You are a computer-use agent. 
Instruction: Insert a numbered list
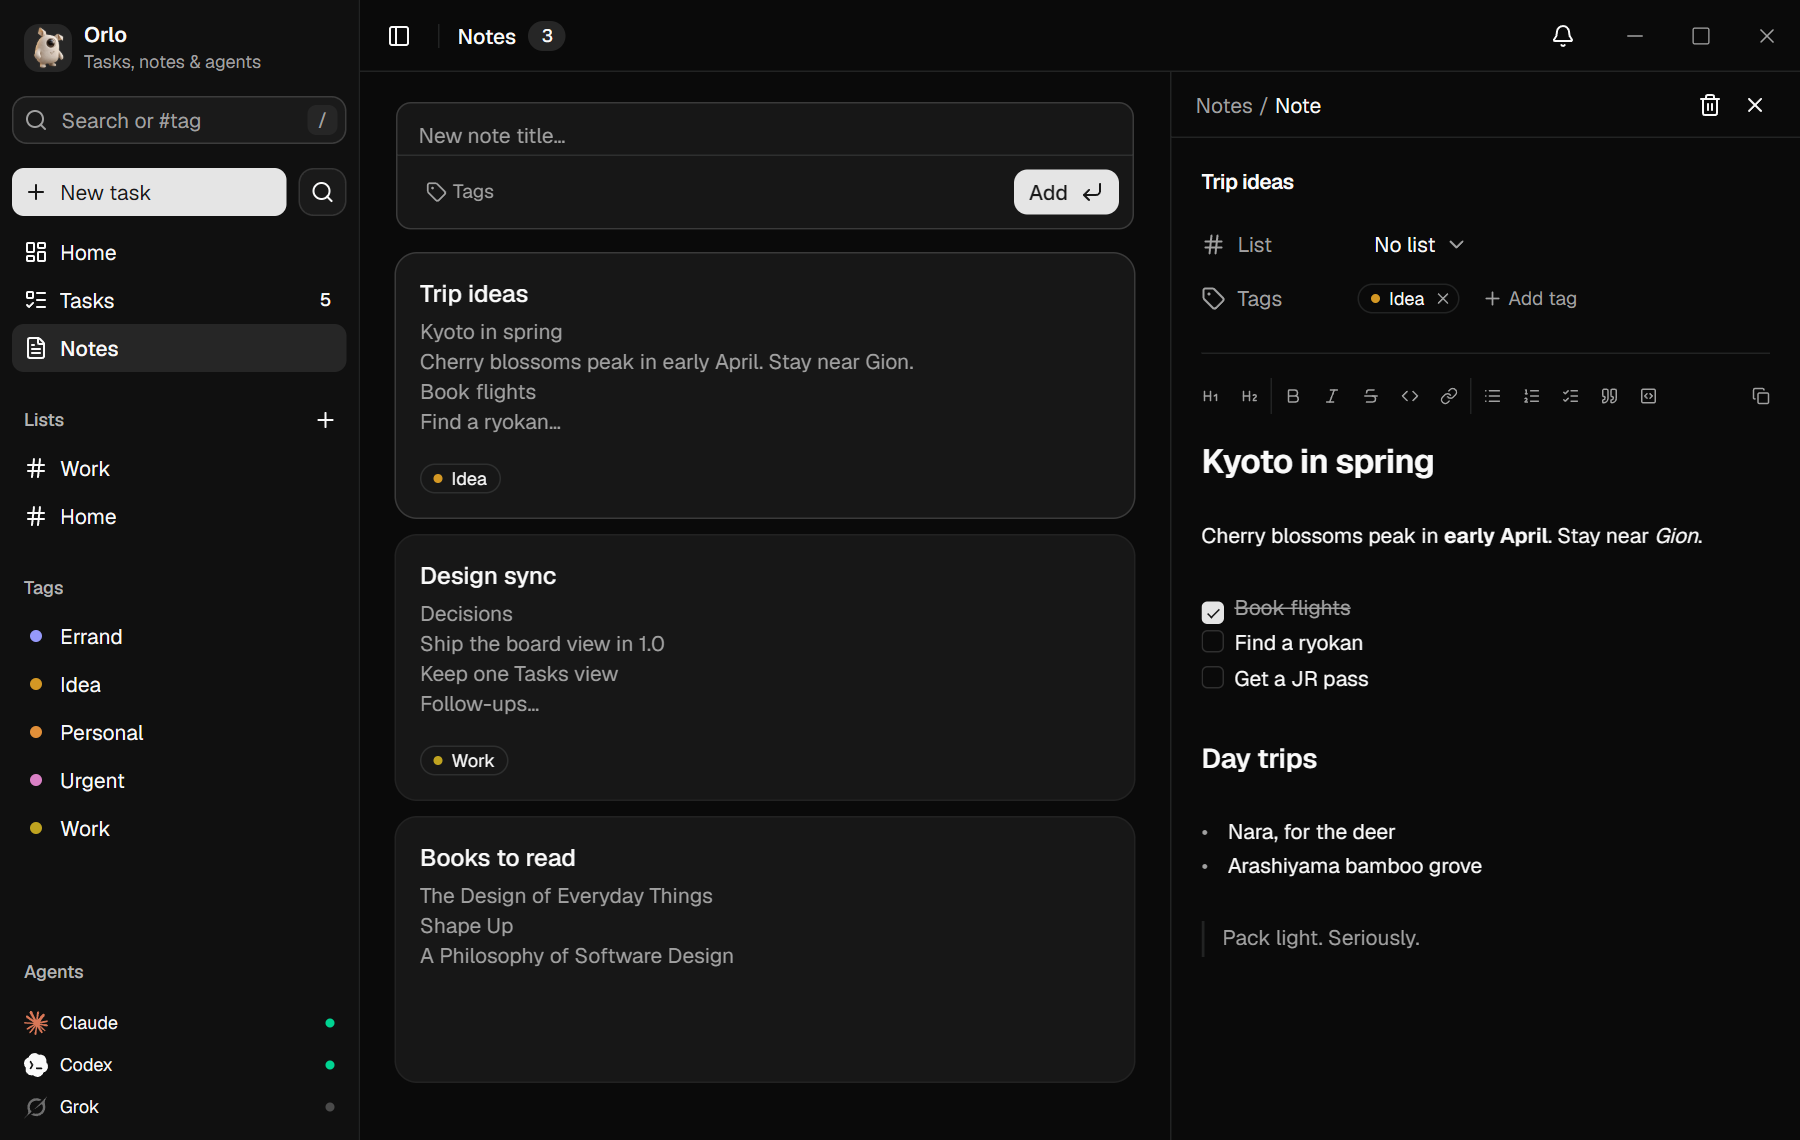(1532, 396)
